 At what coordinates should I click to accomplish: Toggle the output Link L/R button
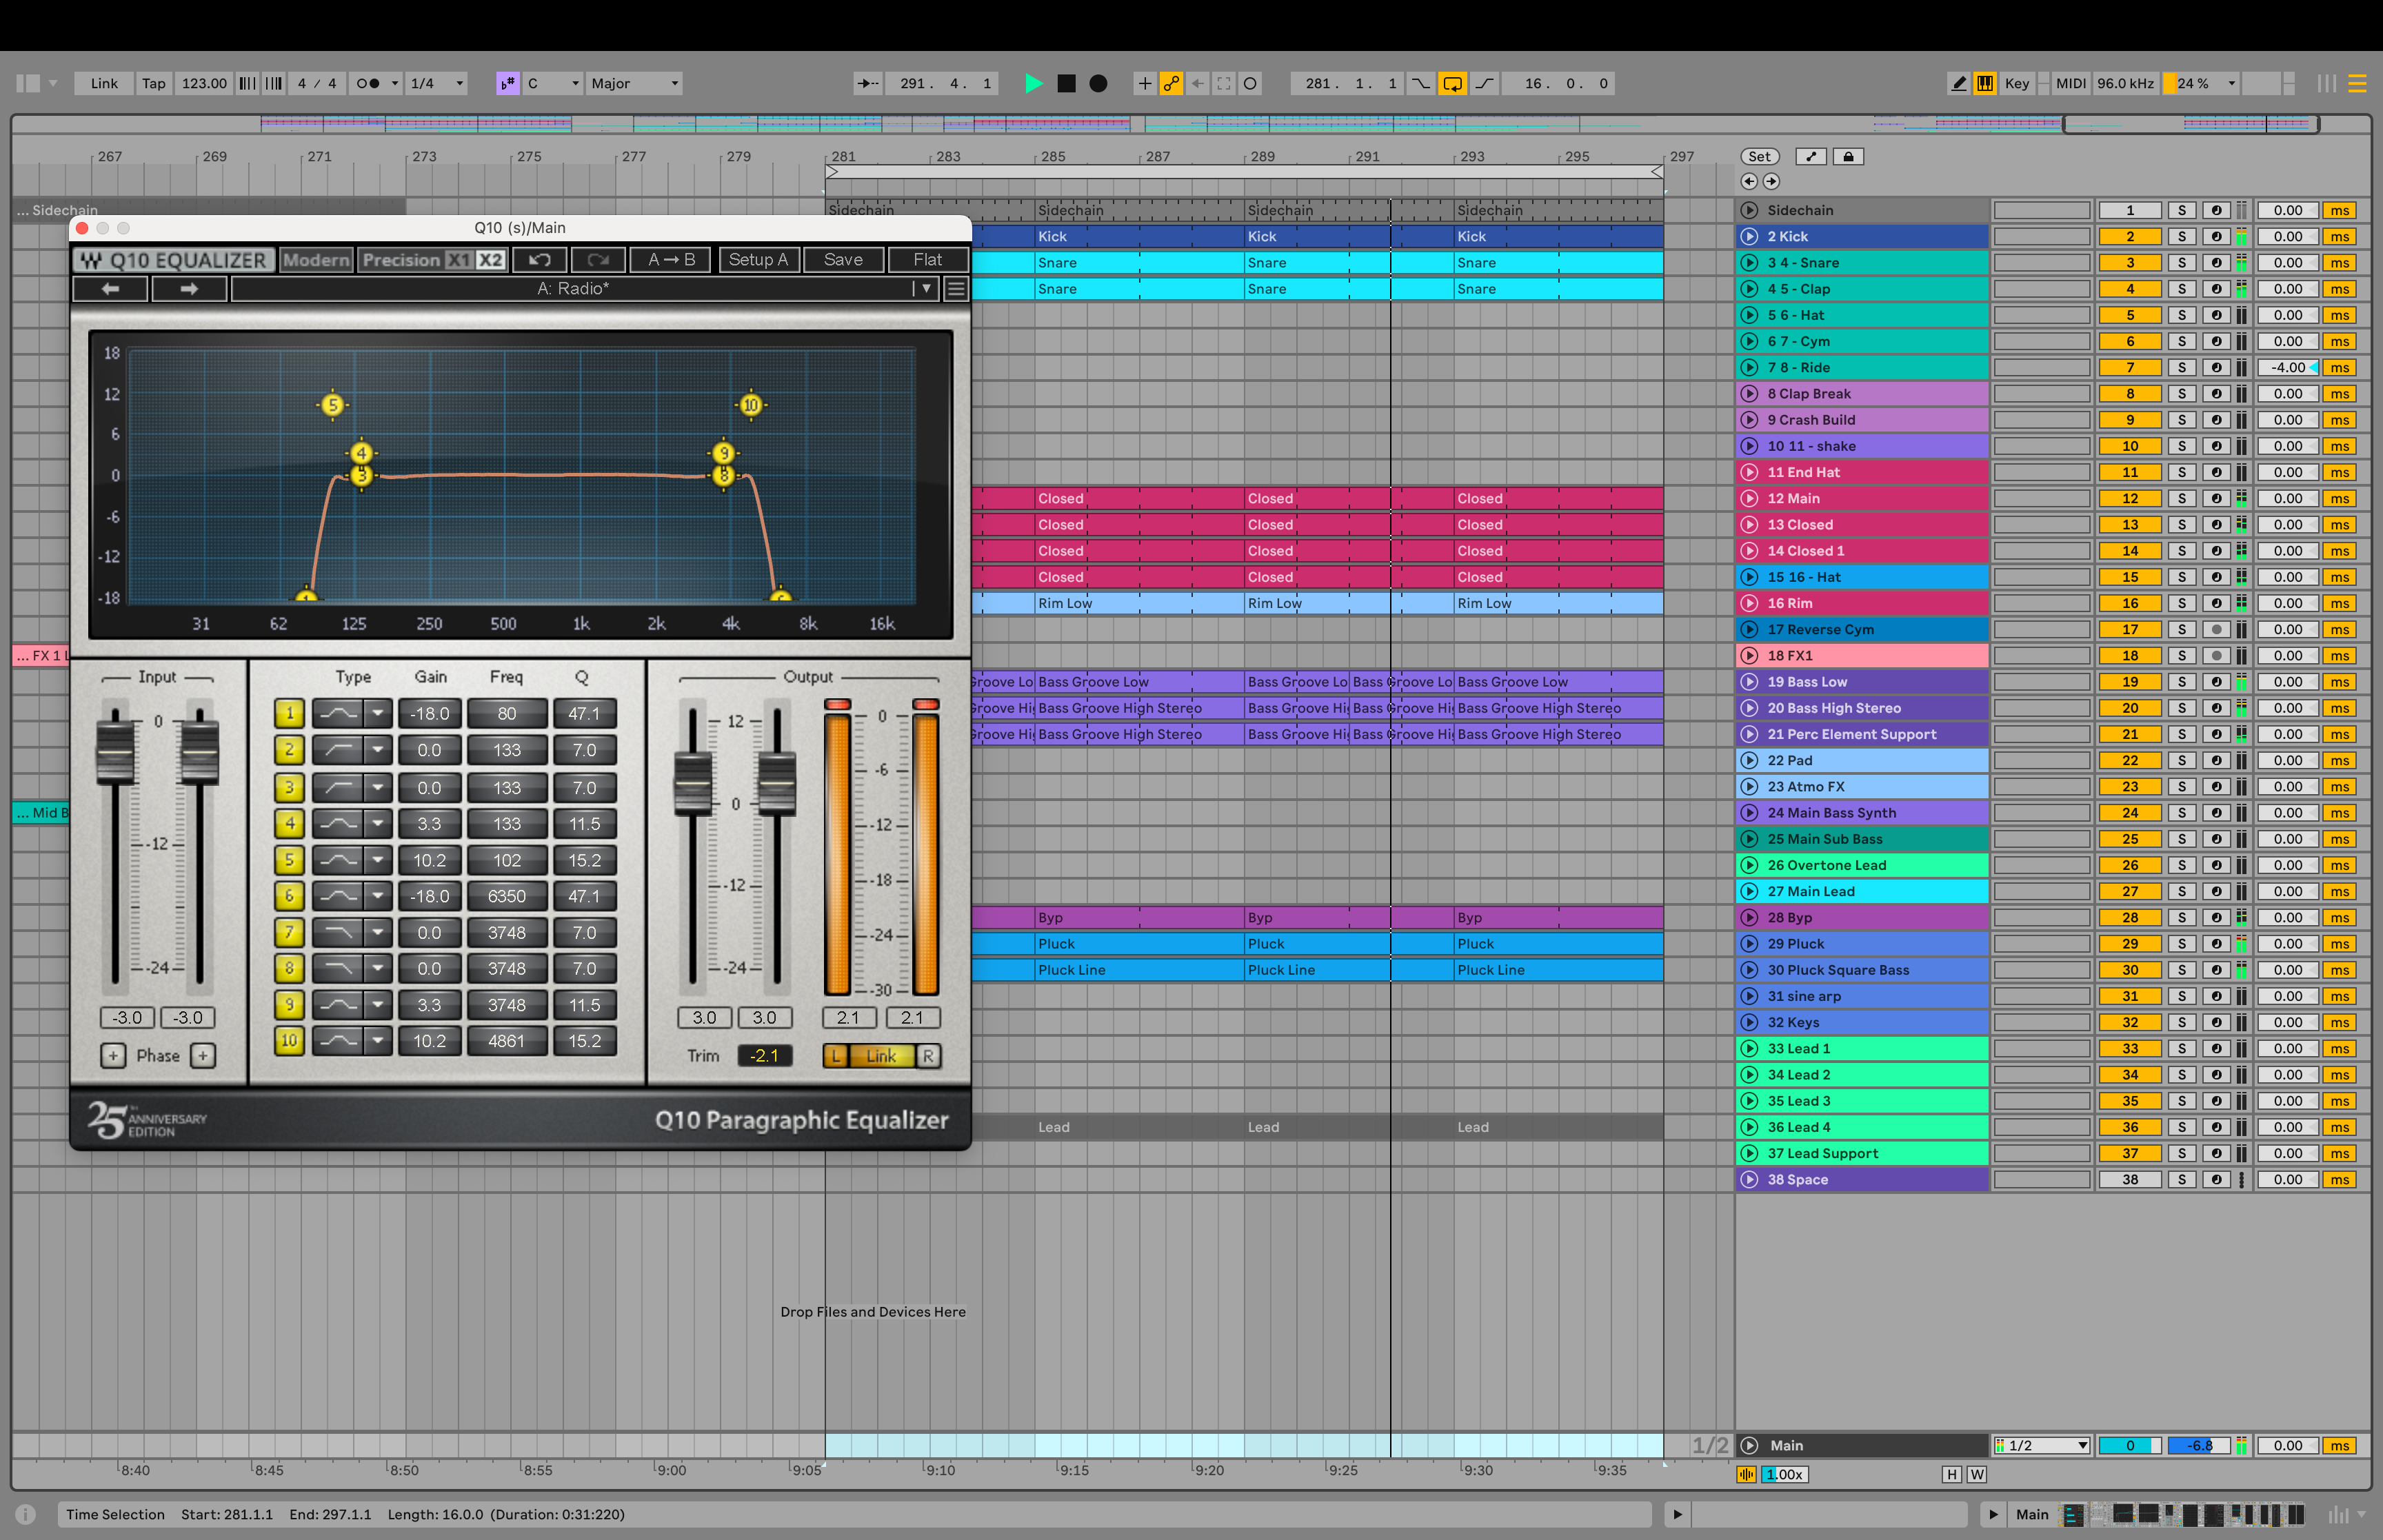881,1056
